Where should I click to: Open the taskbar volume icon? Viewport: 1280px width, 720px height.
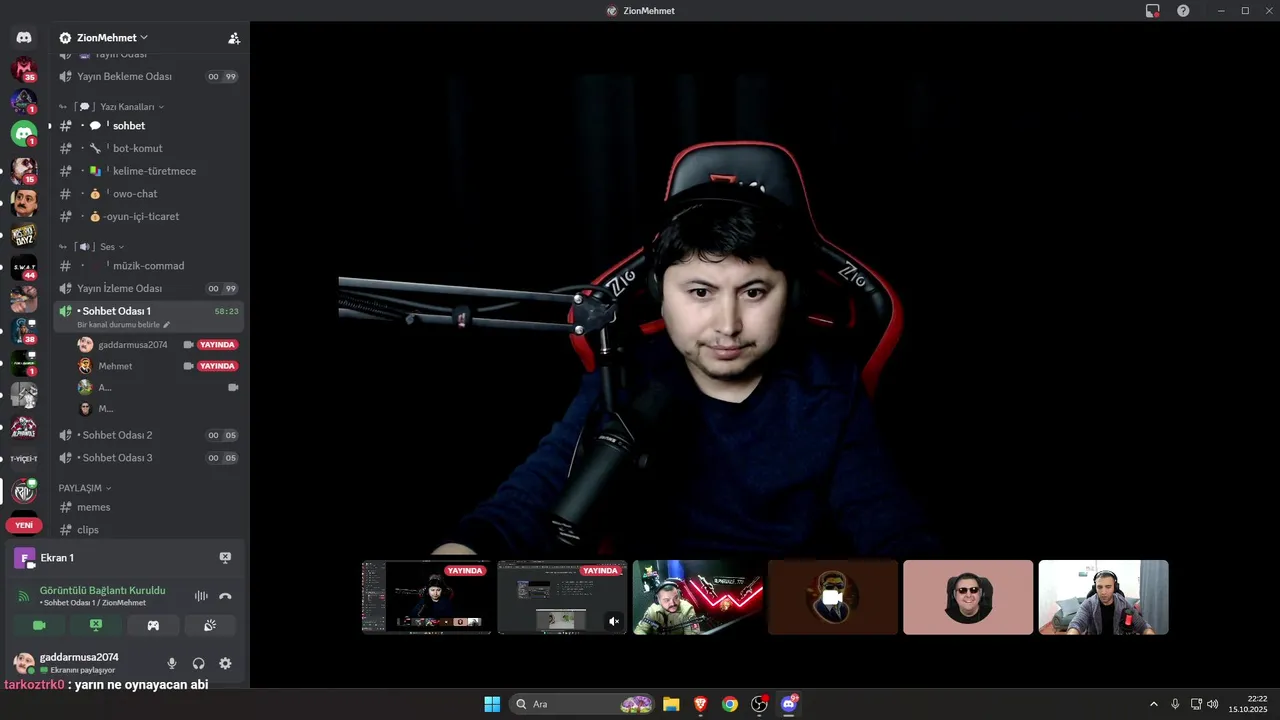click(x=1213, y=704)
